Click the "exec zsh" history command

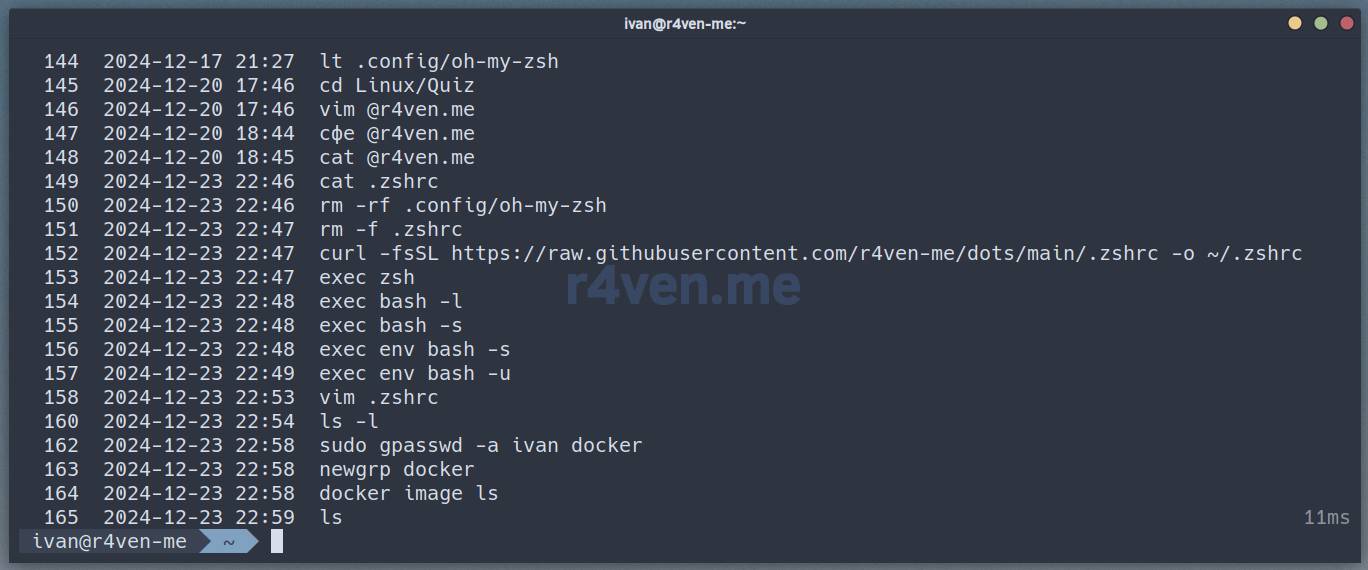click(x=366, y=277)
